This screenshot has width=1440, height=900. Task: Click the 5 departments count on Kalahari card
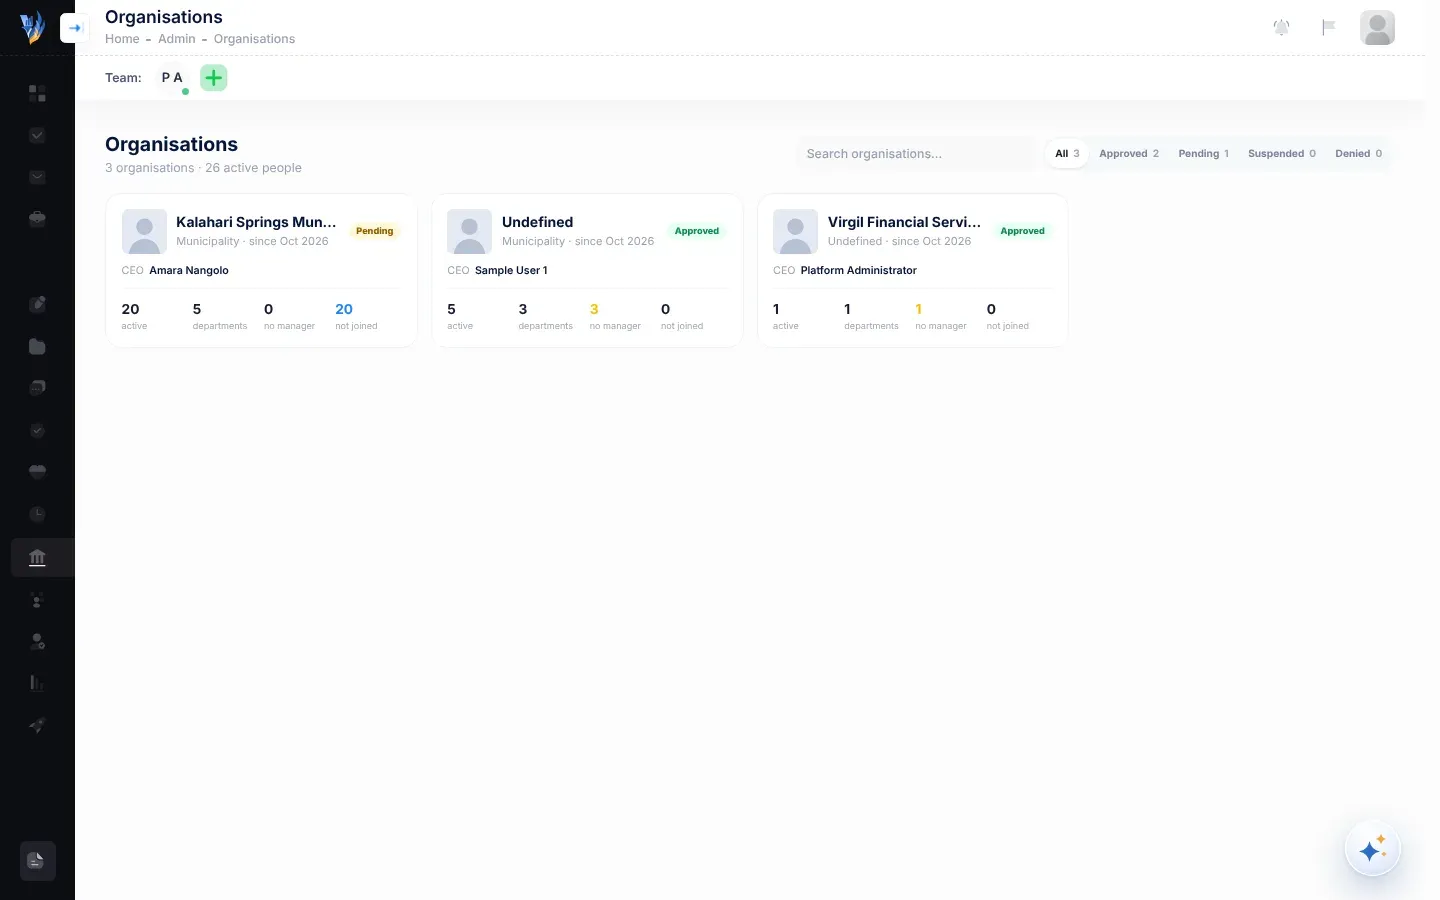pyautogui.click(x=197, y=310)
